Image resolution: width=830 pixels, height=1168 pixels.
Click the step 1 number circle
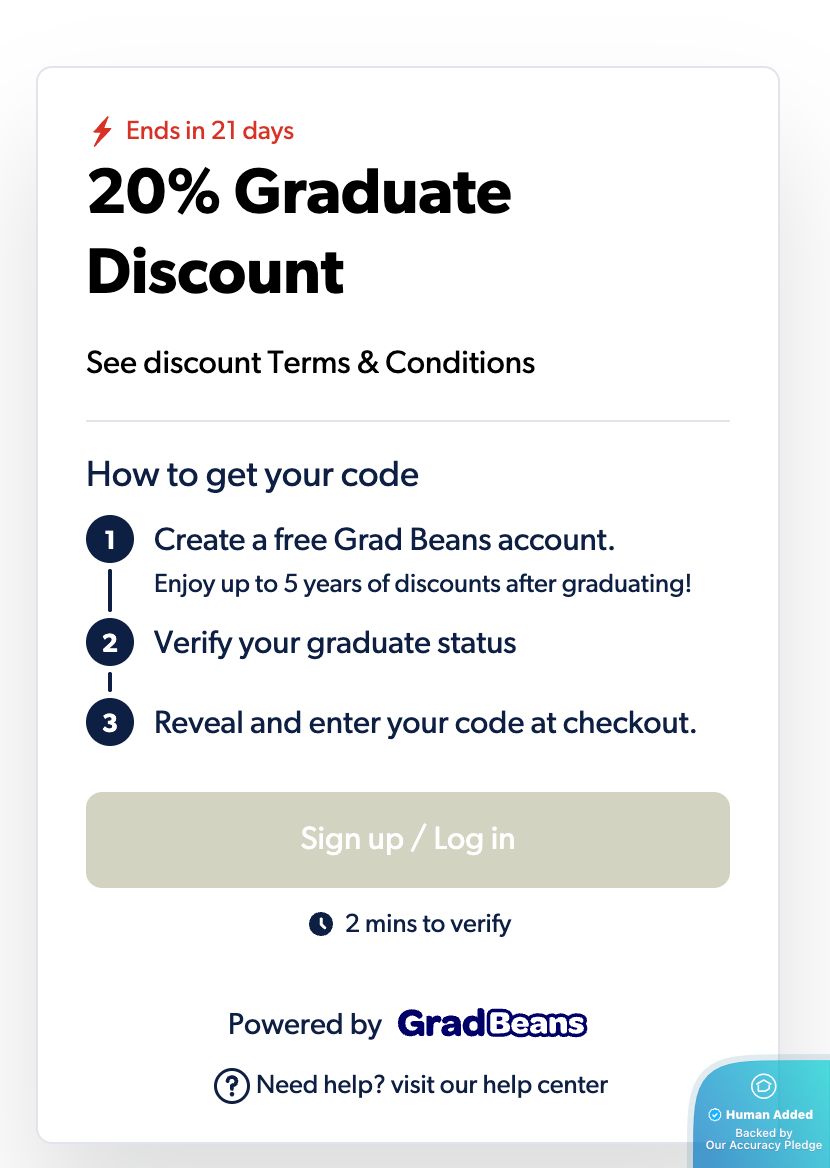click(x=110, y=539)
